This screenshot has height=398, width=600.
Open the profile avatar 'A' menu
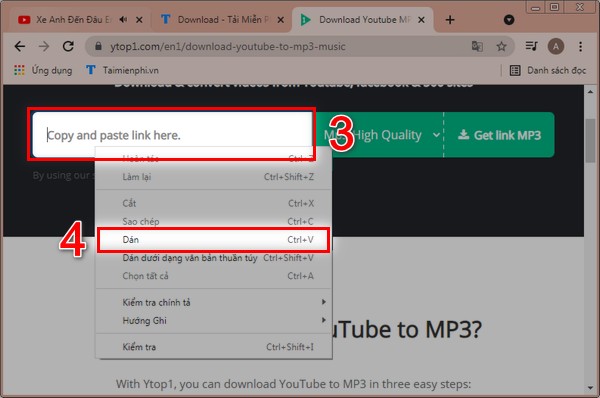(556, 46)
